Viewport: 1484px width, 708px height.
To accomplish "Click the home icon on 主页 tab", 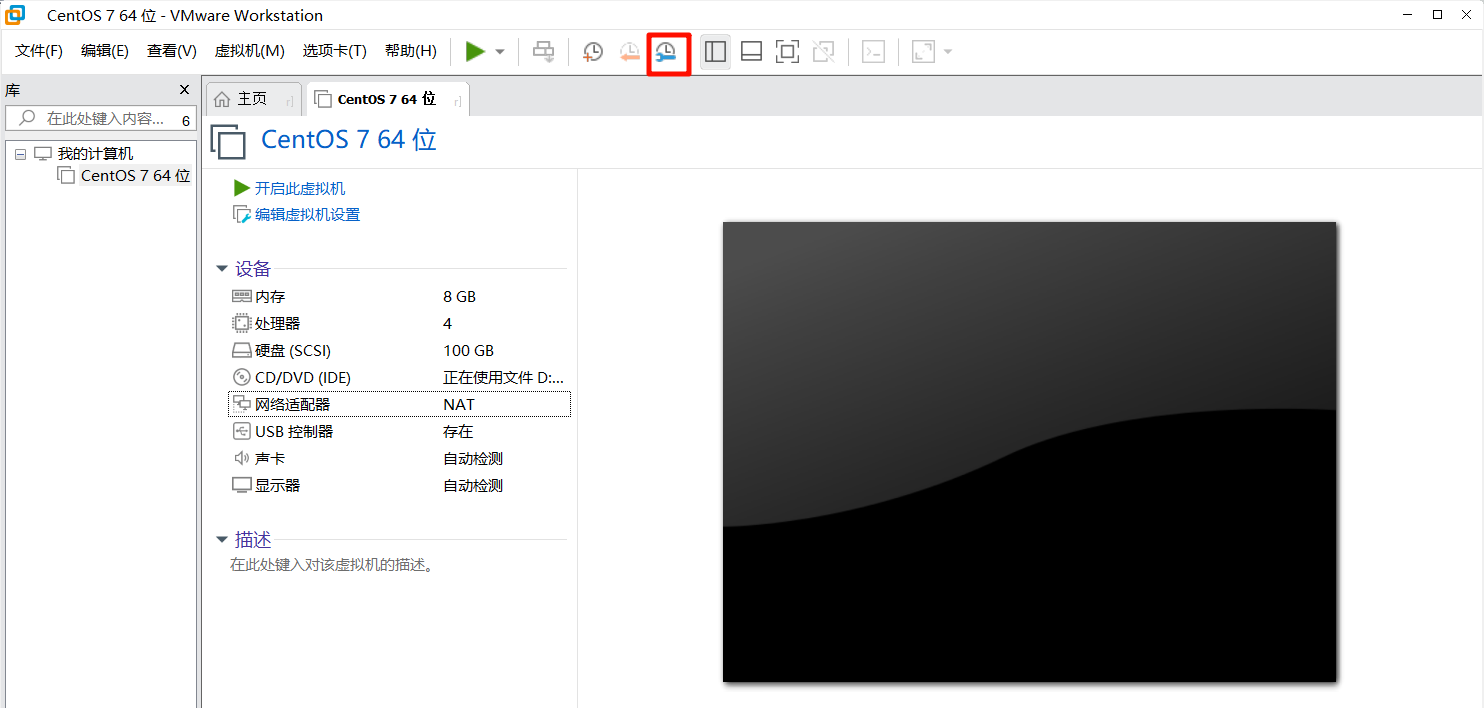I will pos(222,99).
